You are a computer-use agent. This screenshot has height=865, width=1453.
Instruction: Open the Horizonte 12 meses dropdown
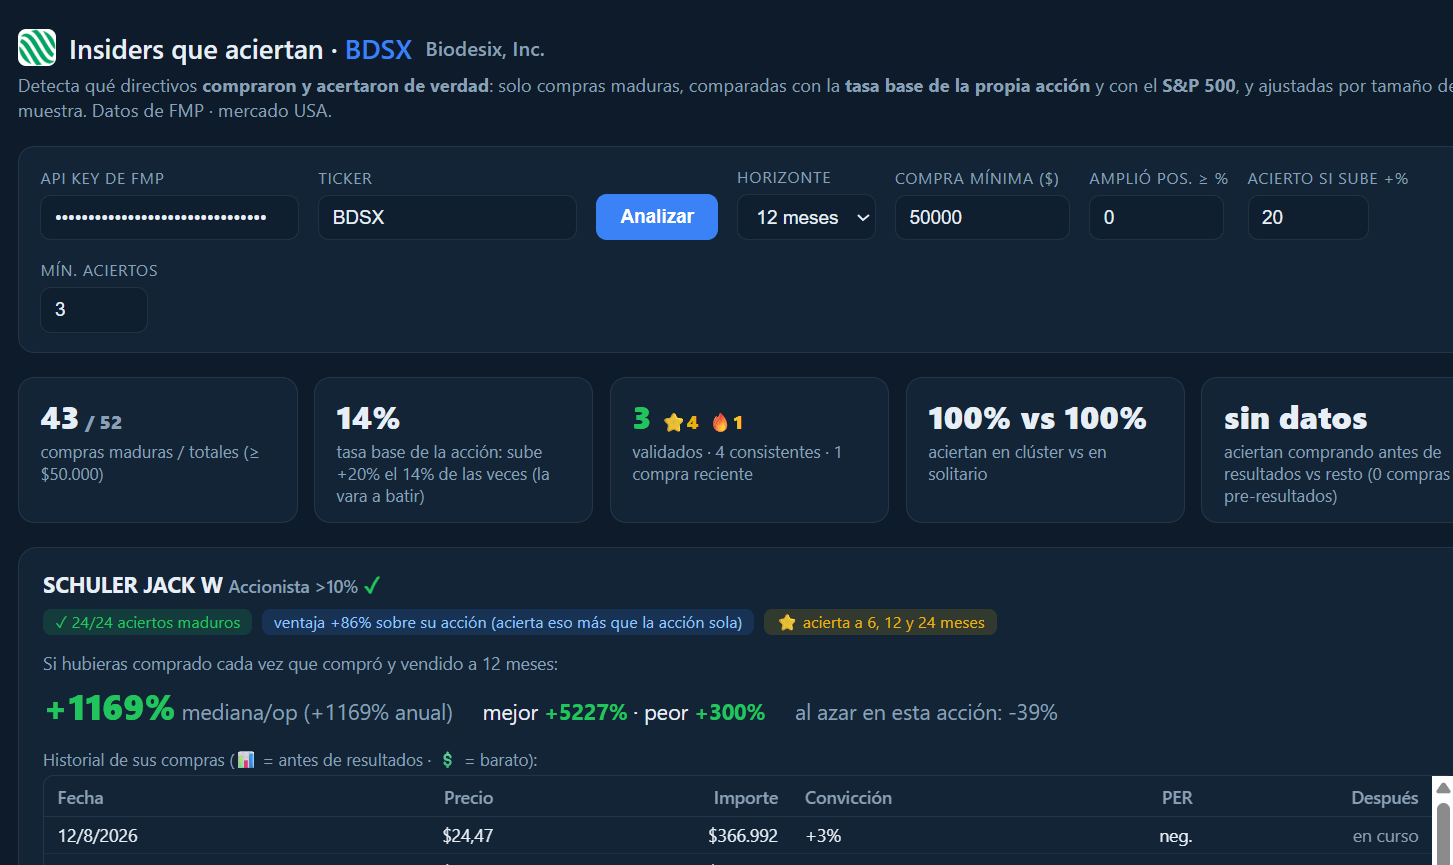click(806, 217)
